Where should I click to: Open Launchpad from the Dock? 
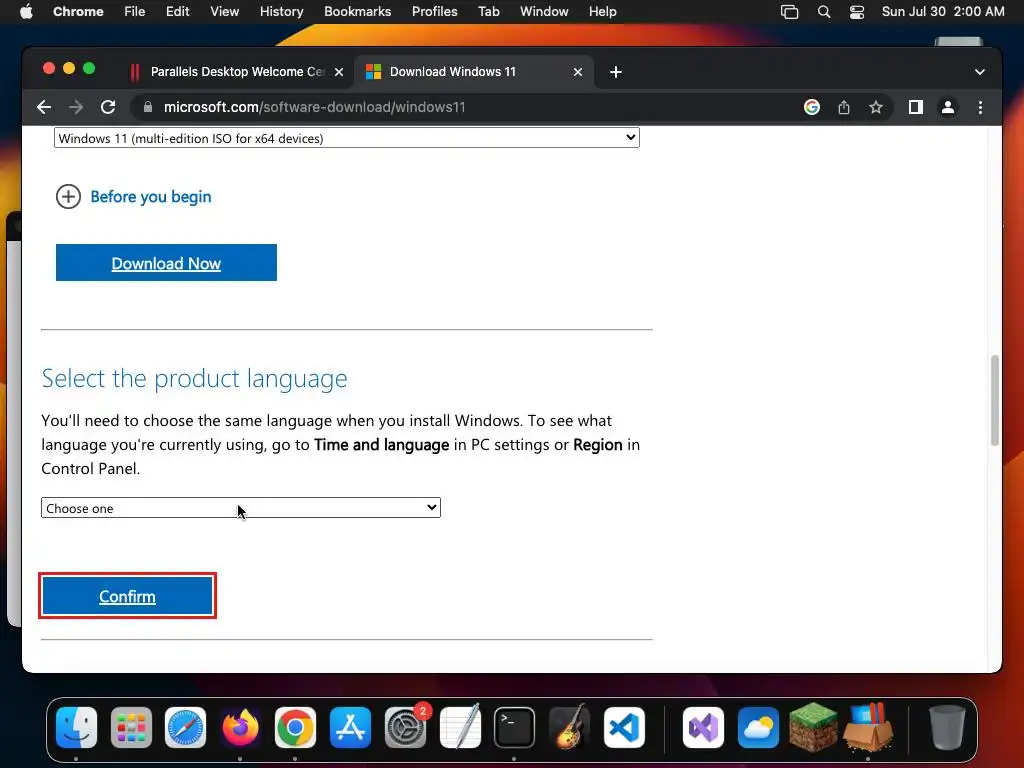pyautogui.click(x=131, y=727)
